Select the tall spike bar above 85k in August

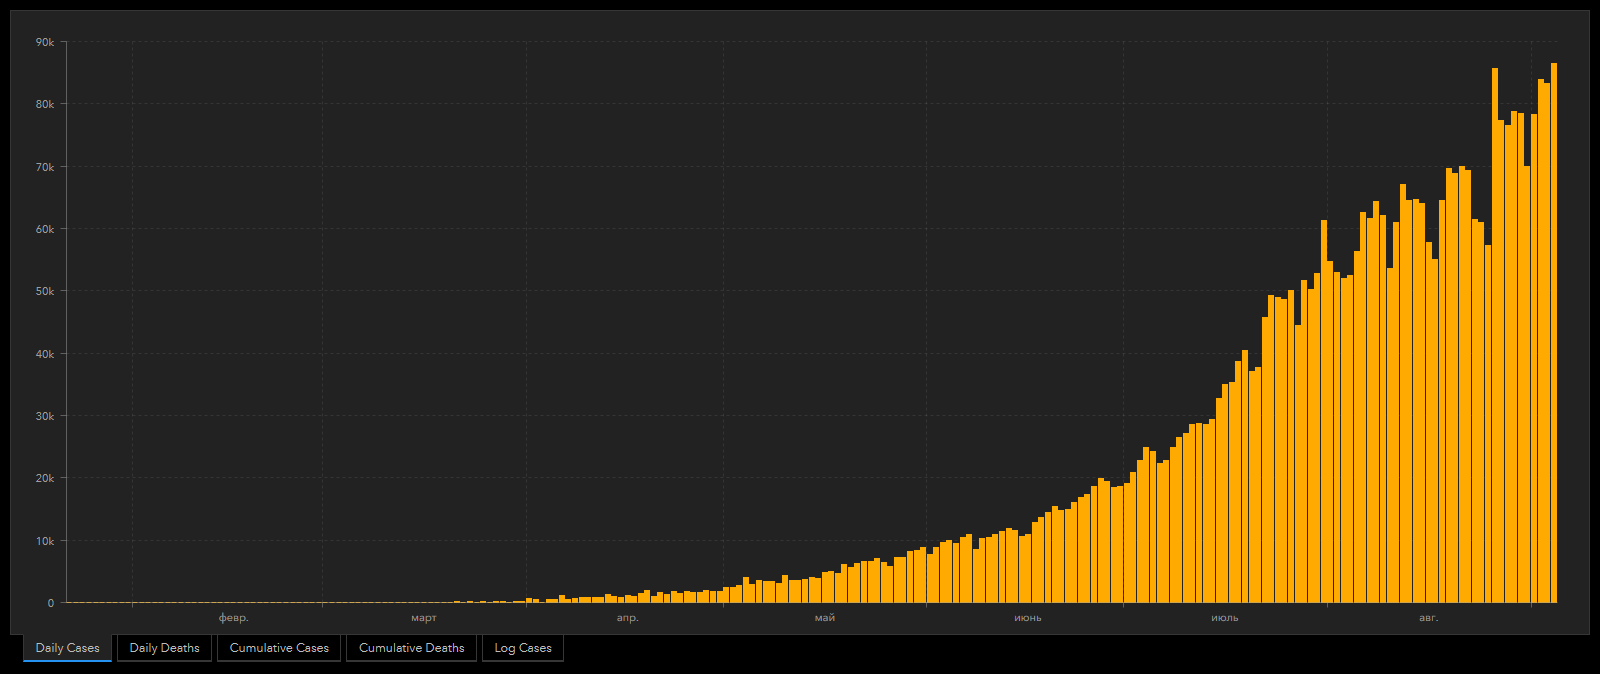click(1495, 336)
